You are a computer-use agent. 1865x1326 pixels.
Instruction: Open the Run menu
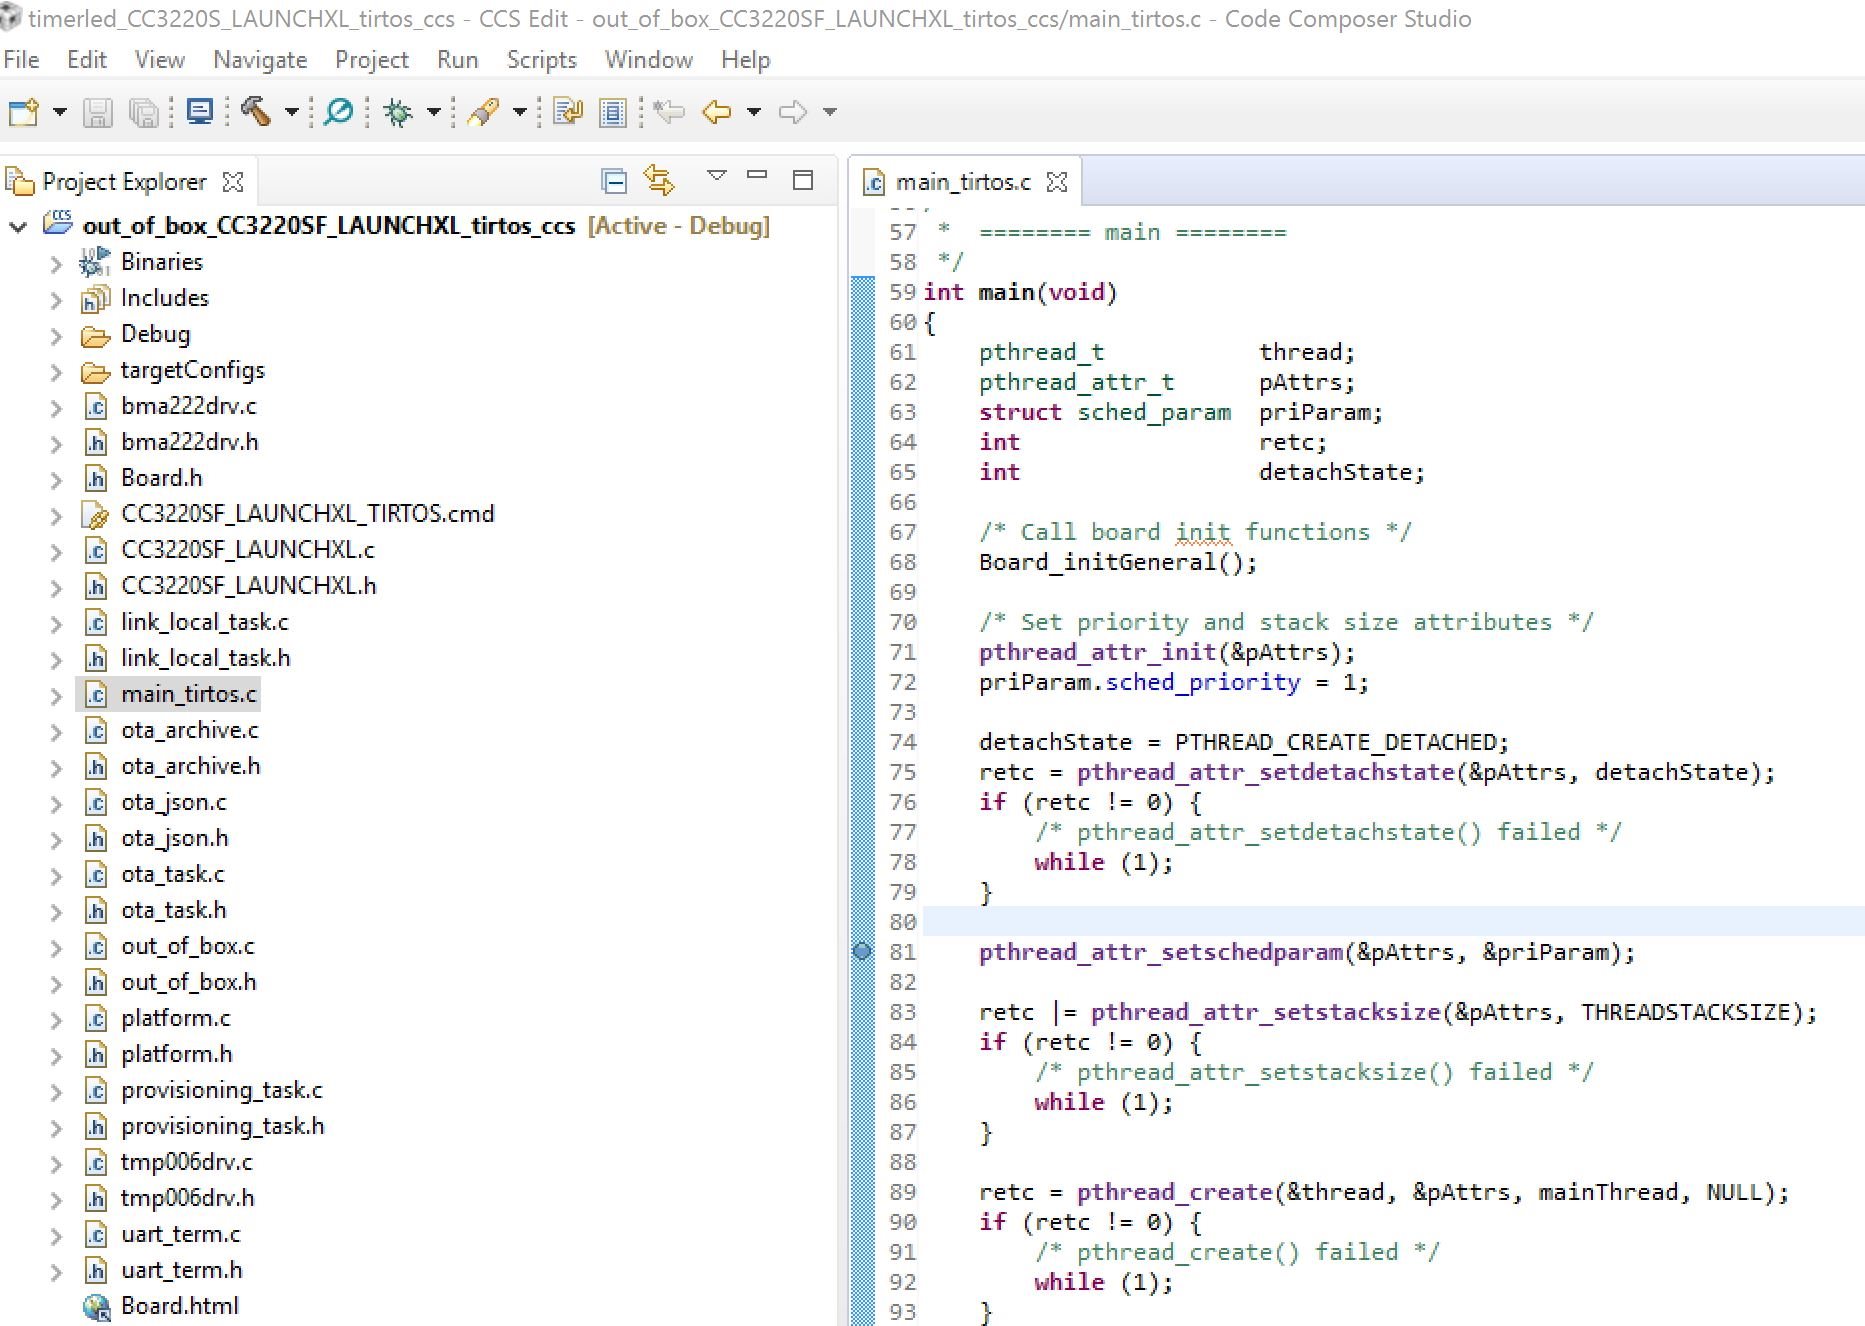(x=458, y=60)
